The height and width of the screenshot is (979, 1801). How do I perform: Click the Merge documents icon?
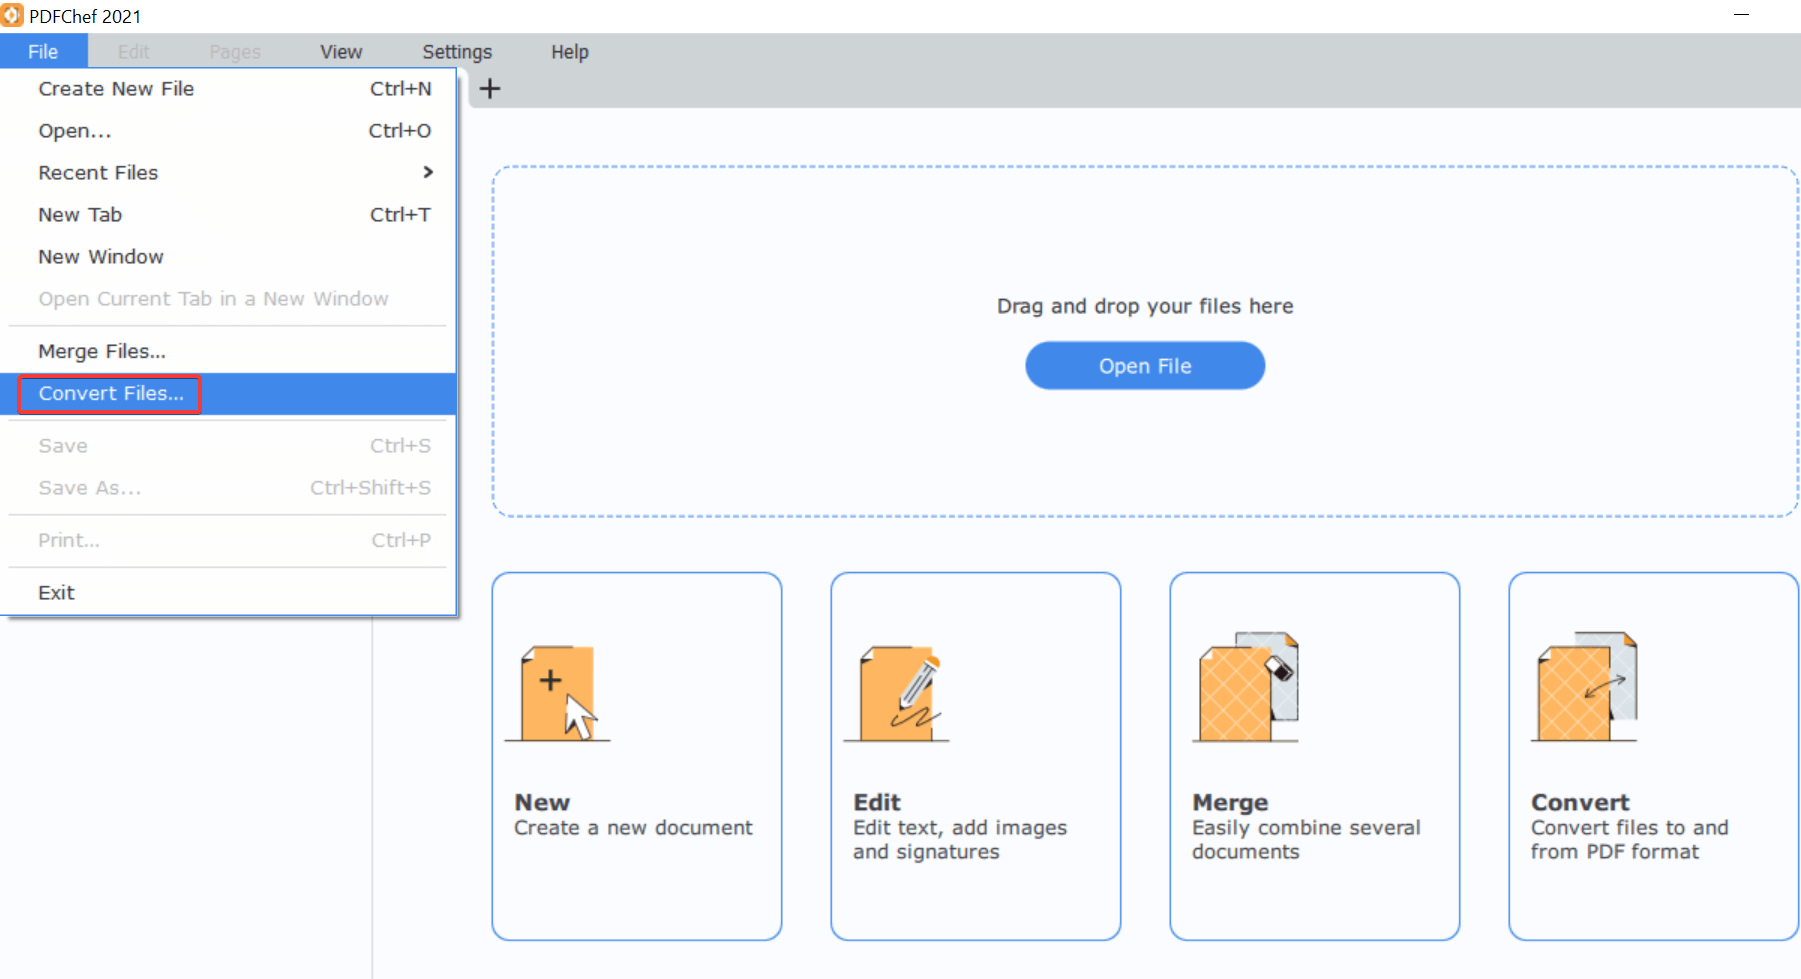click(1246, 690)
